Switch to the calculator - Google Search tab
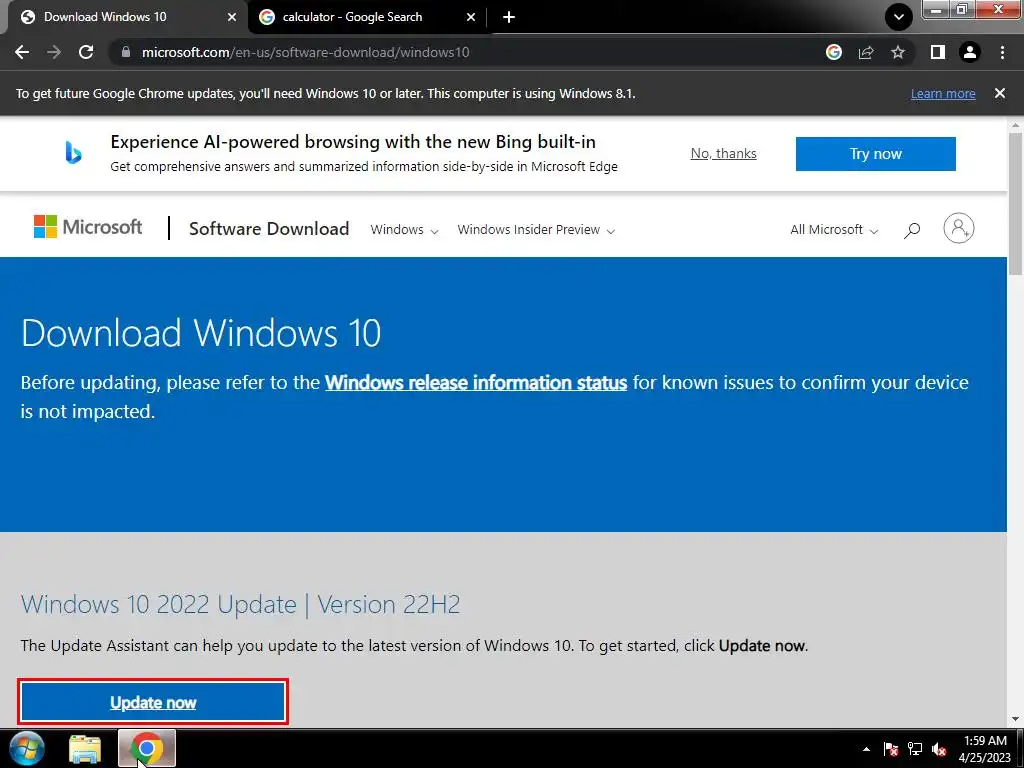Image resolution: width=1024 pixels, height=768 pixels. [368, 17]
